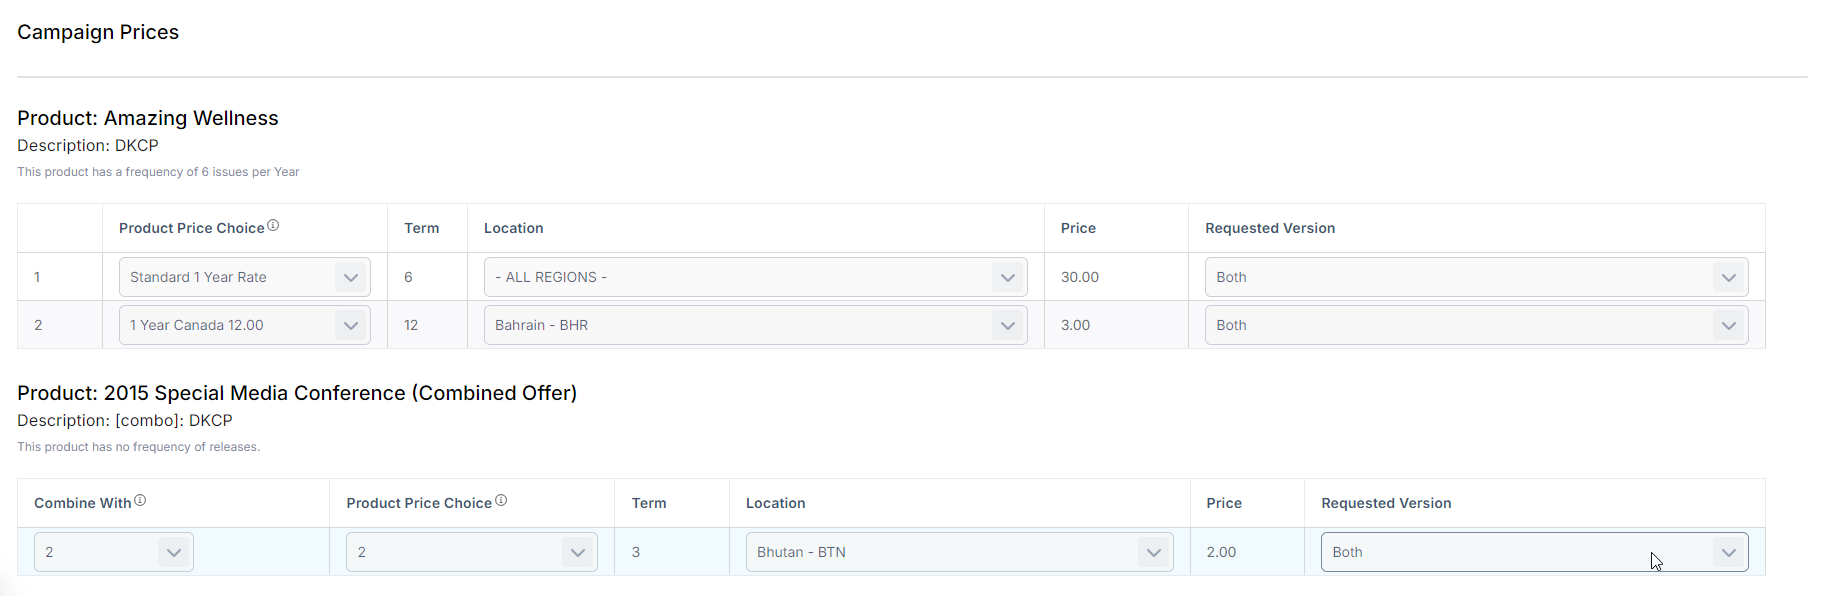Open Requested Version dropdown in row 2

tap(1475, 325)
